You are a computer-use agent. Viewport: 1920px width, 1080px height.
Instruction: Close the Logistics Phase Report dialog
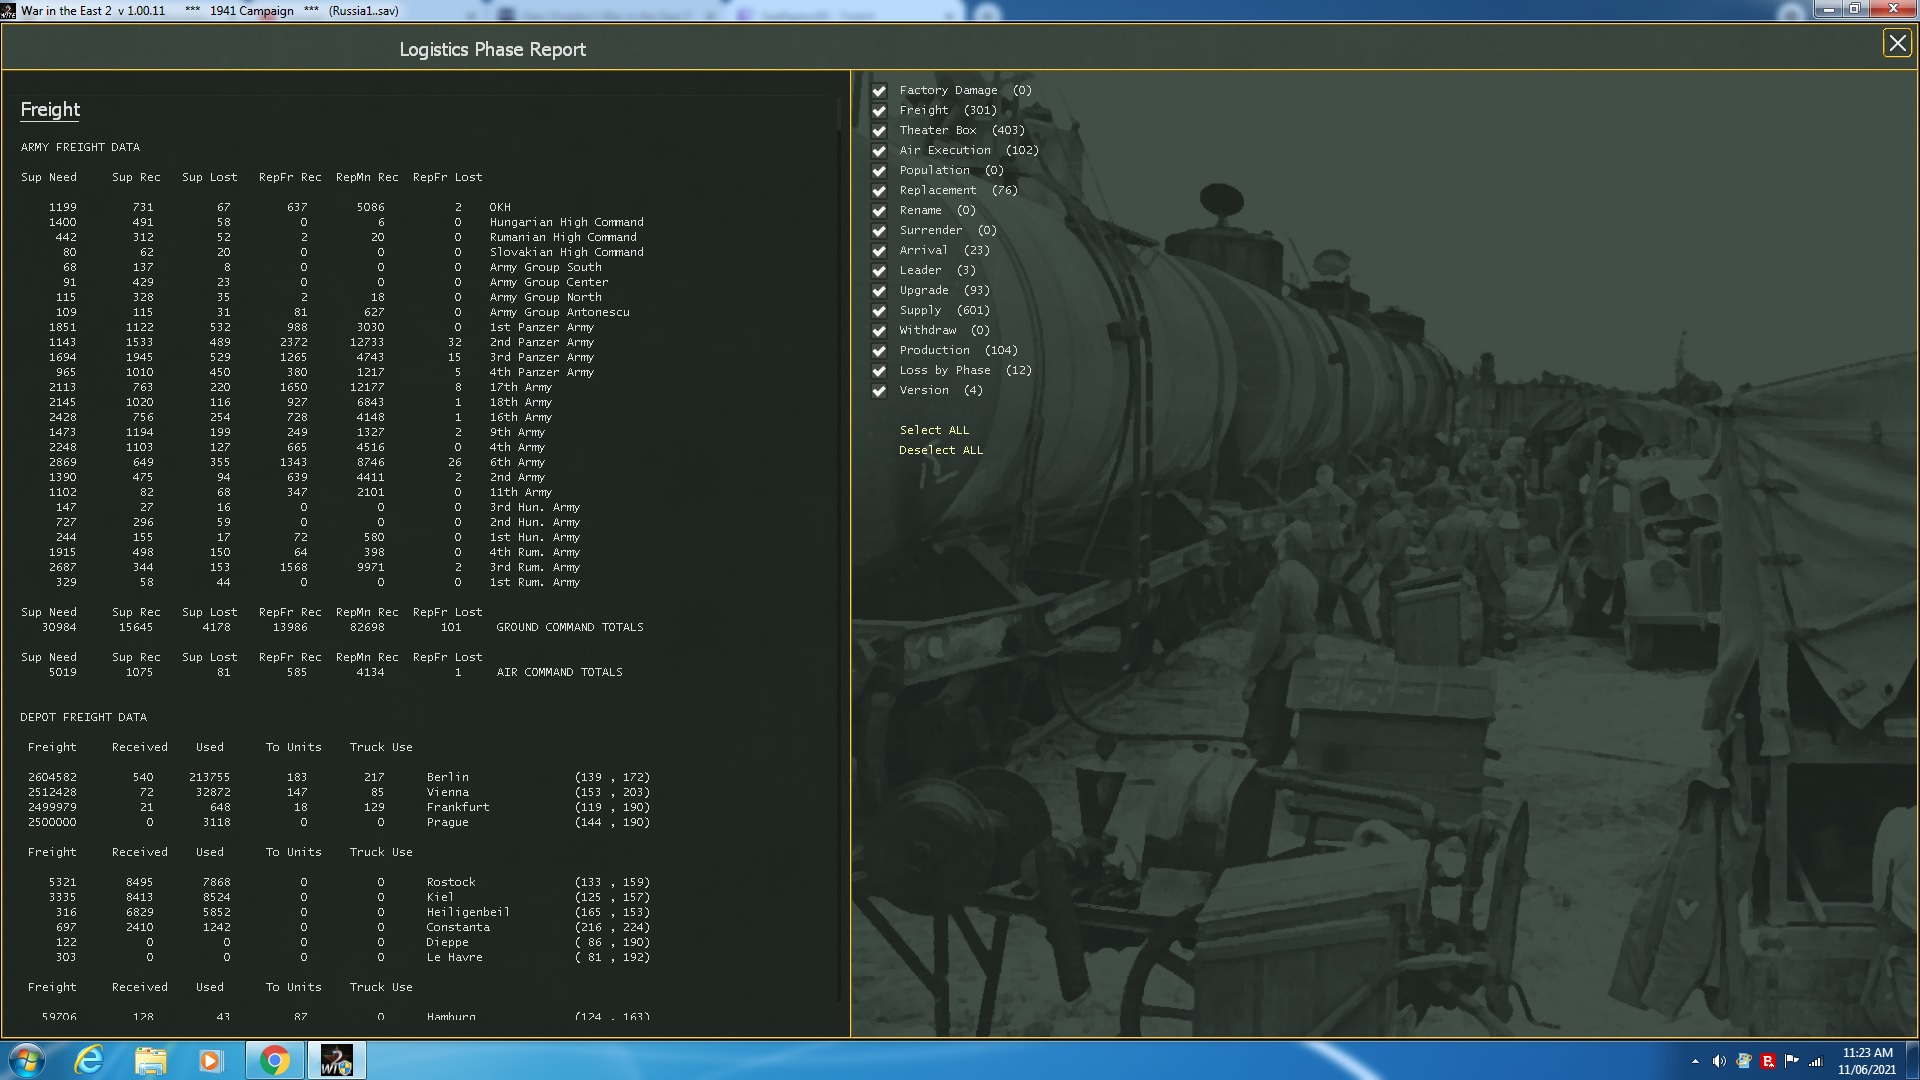point(1897,43)
